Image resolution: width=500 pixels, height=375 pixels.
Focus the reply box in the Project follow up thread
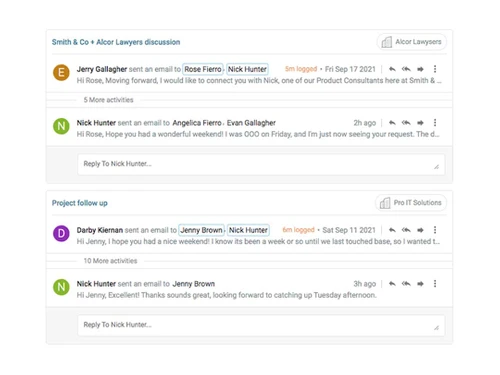[261, 325]
